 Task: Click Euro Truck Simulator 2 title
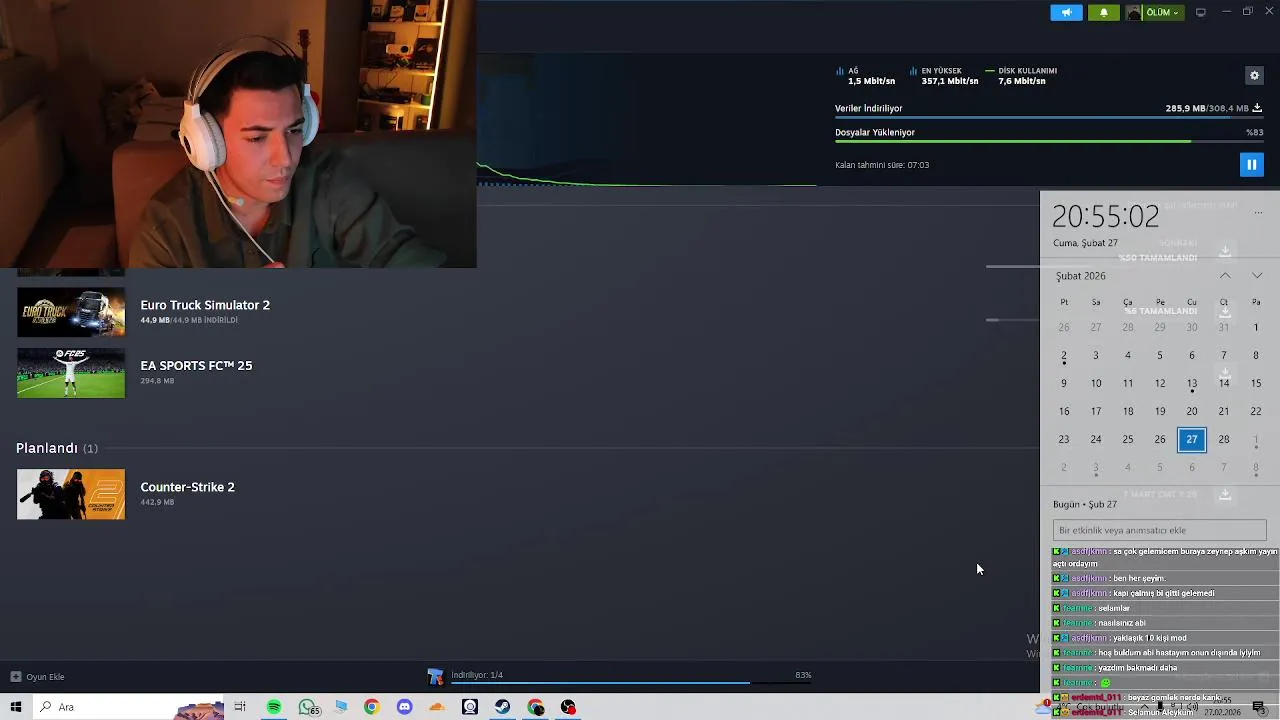click(205, 305)
